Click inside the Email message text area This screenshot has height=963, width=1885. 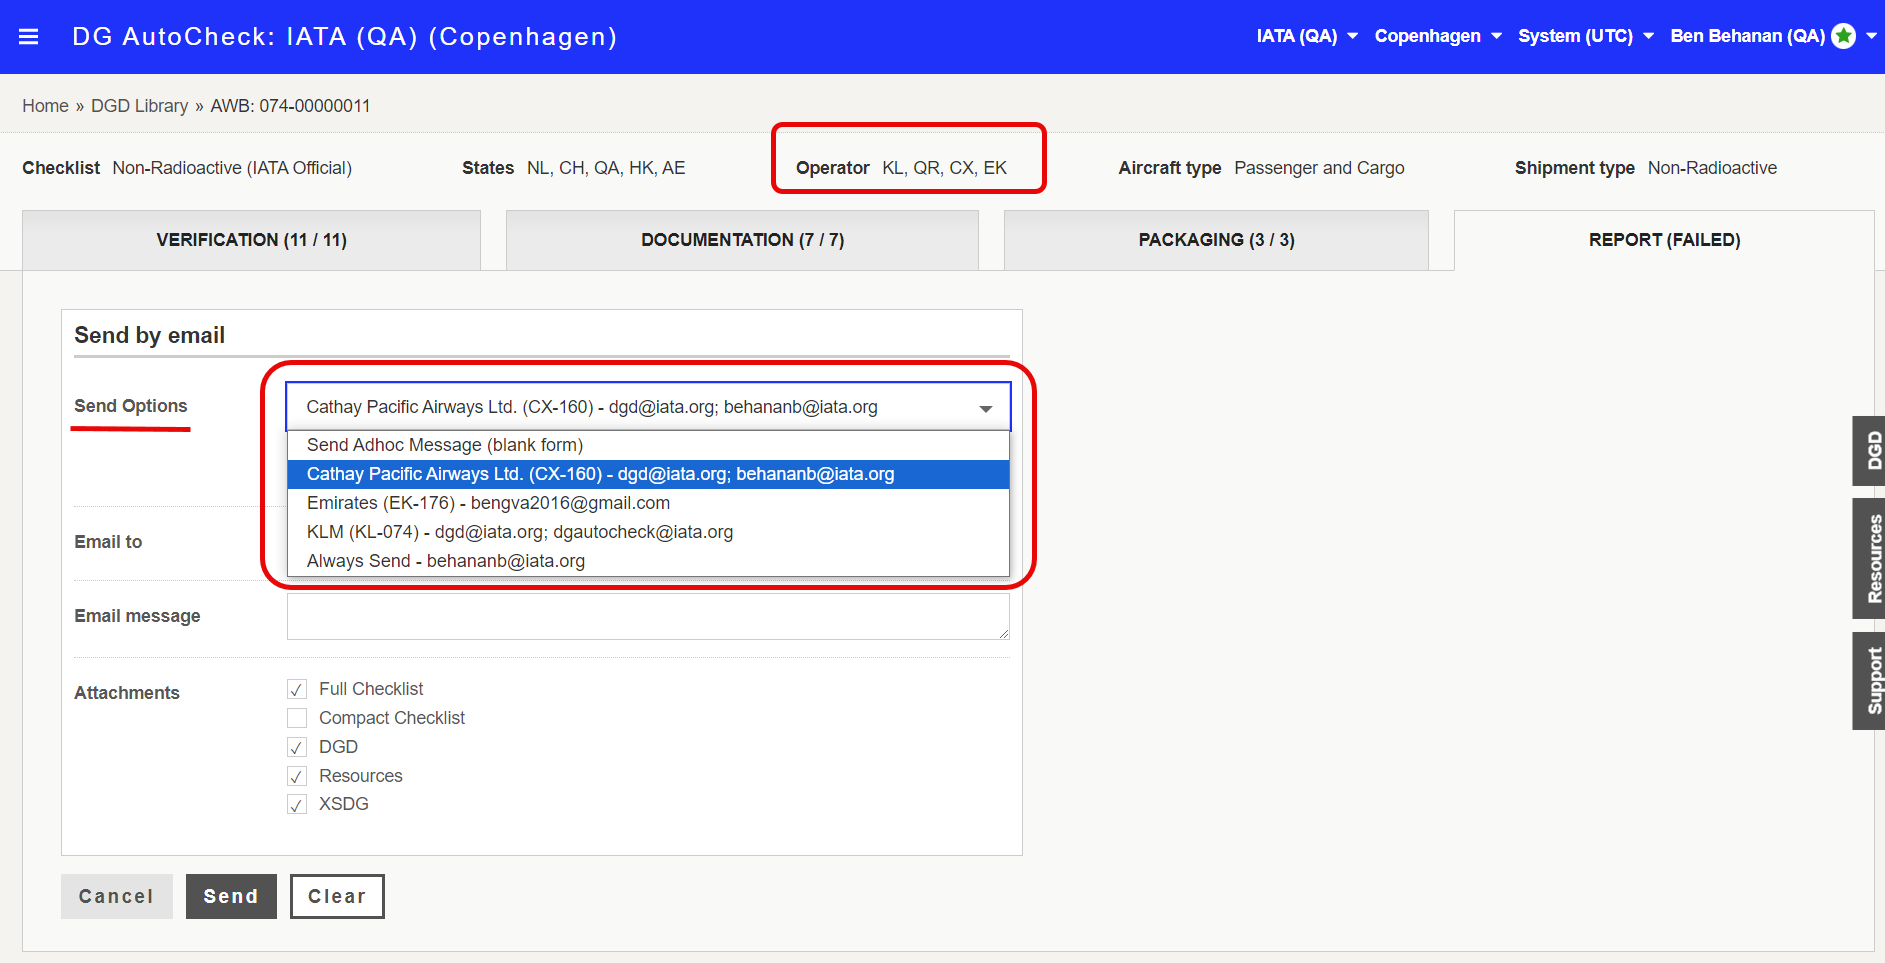(648, 616)
